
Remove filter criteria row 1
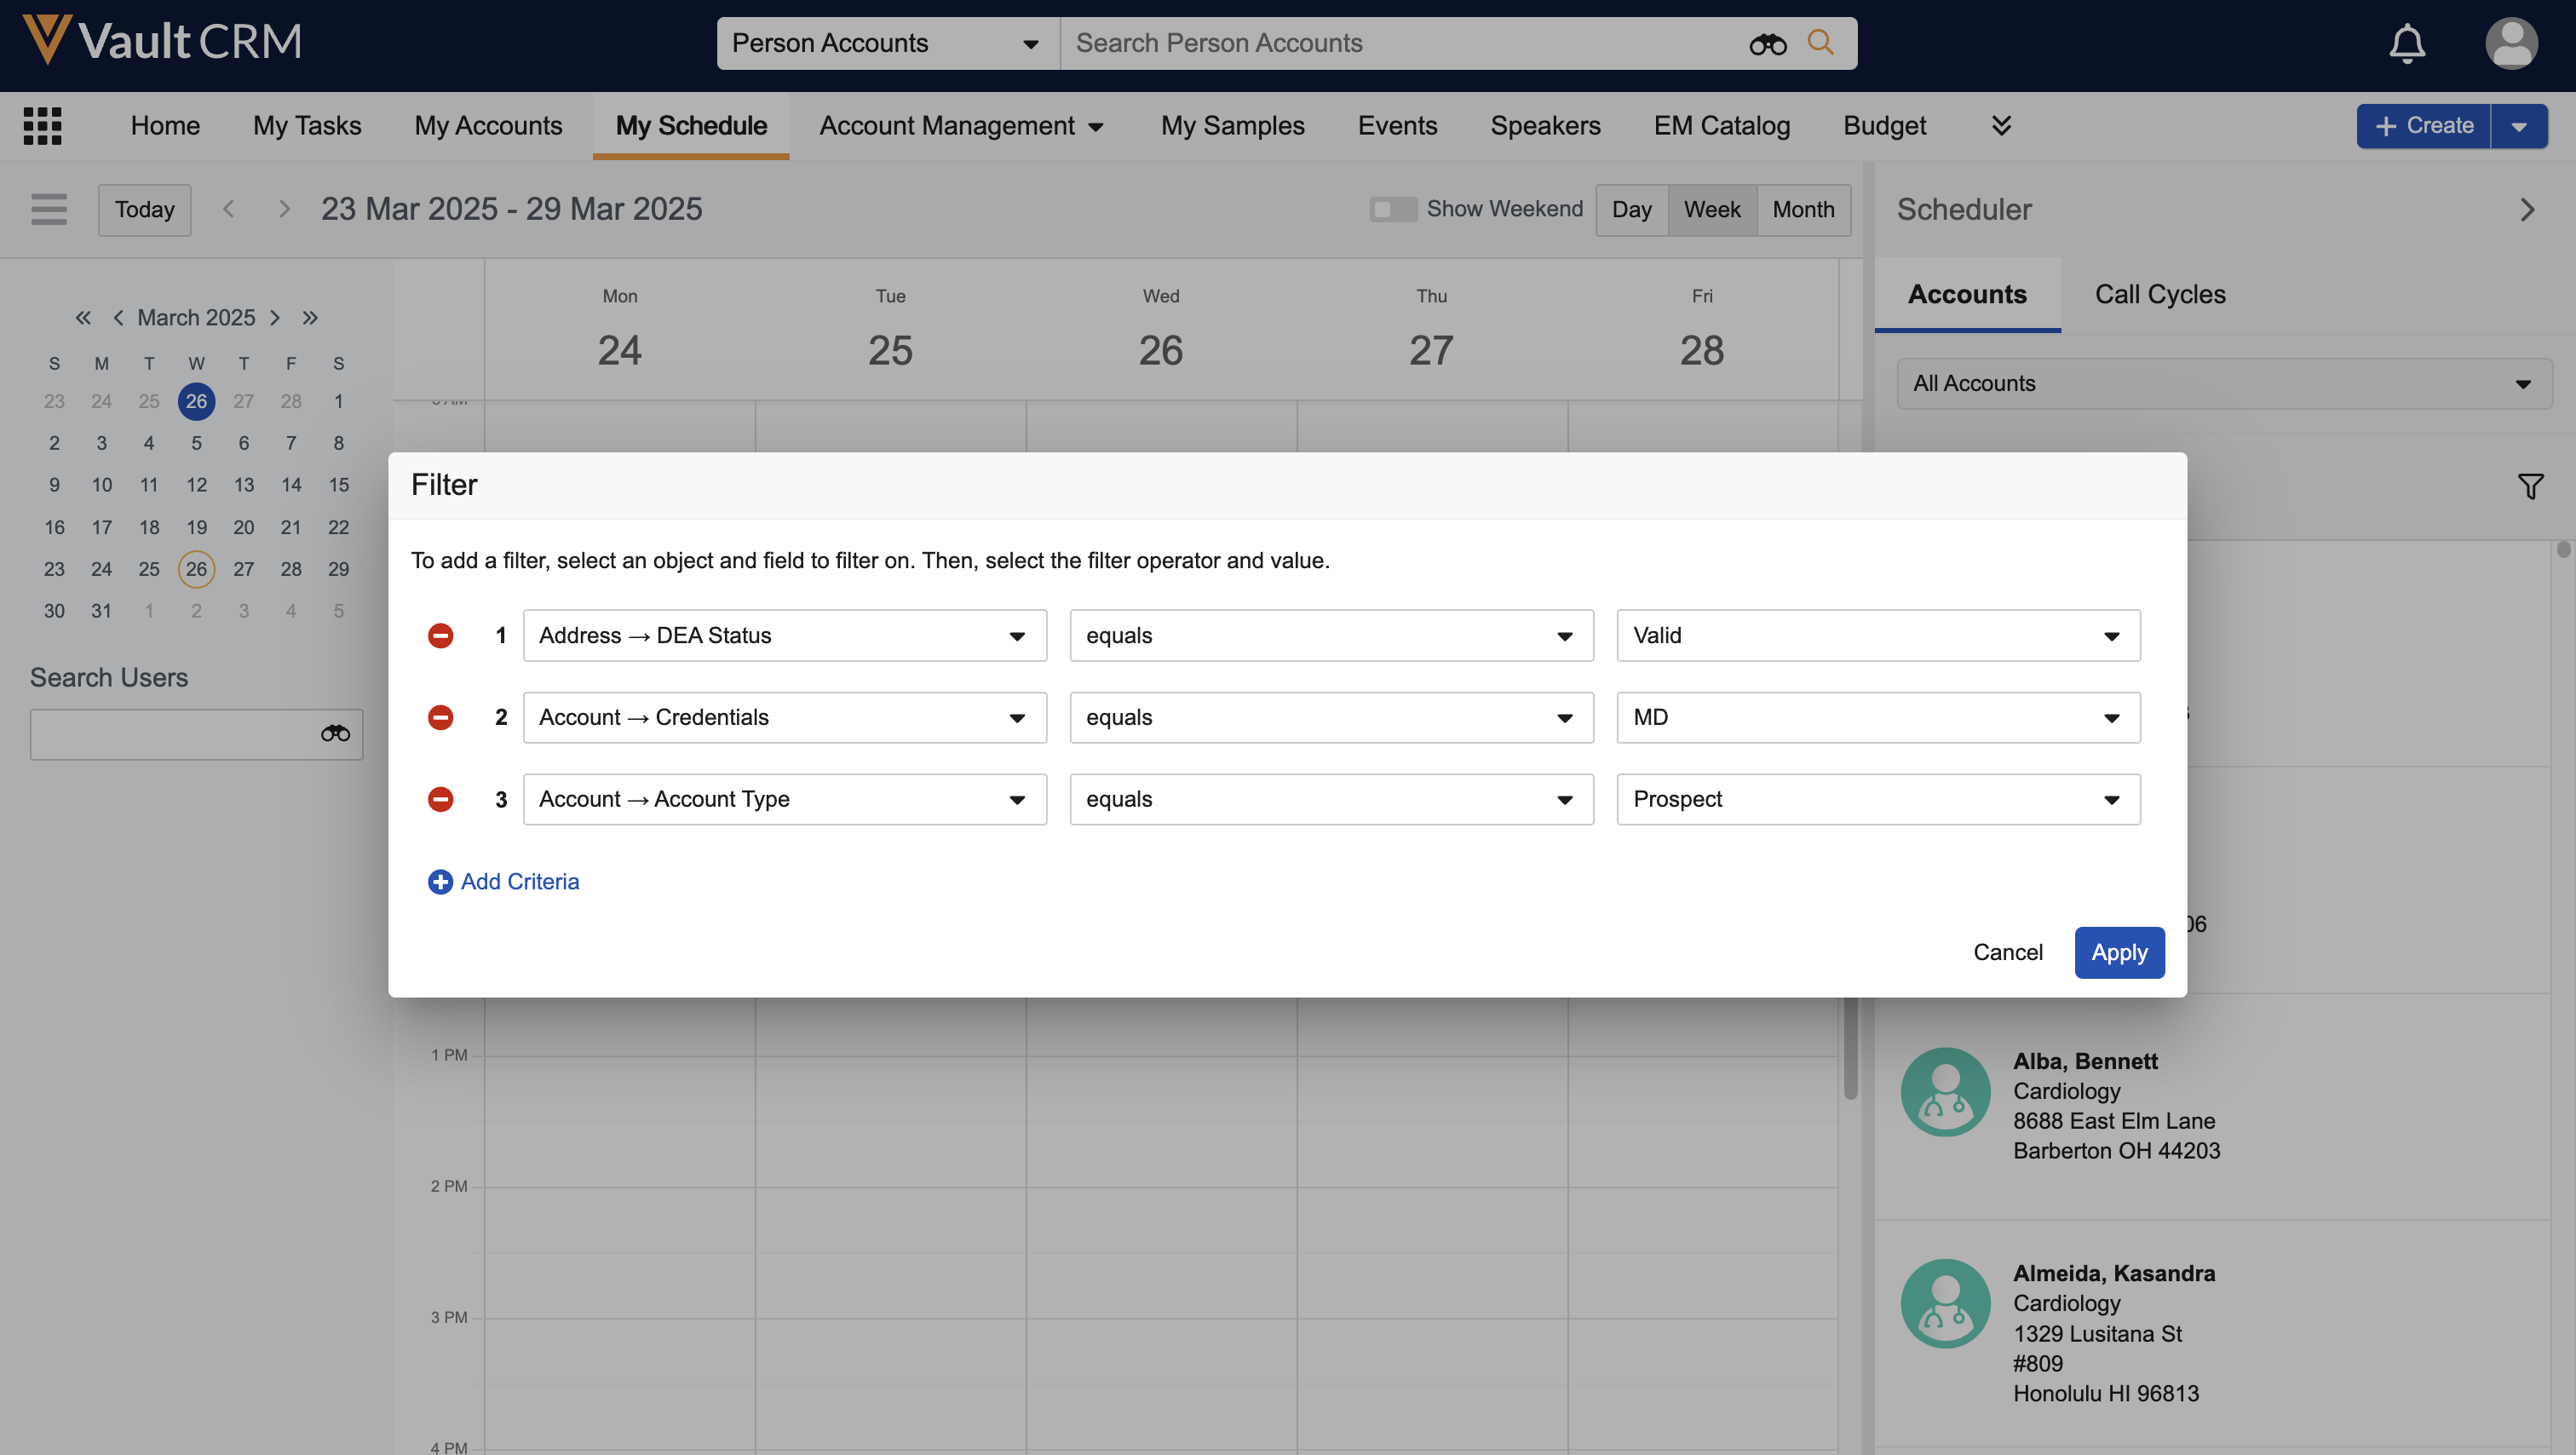(440, 636)
